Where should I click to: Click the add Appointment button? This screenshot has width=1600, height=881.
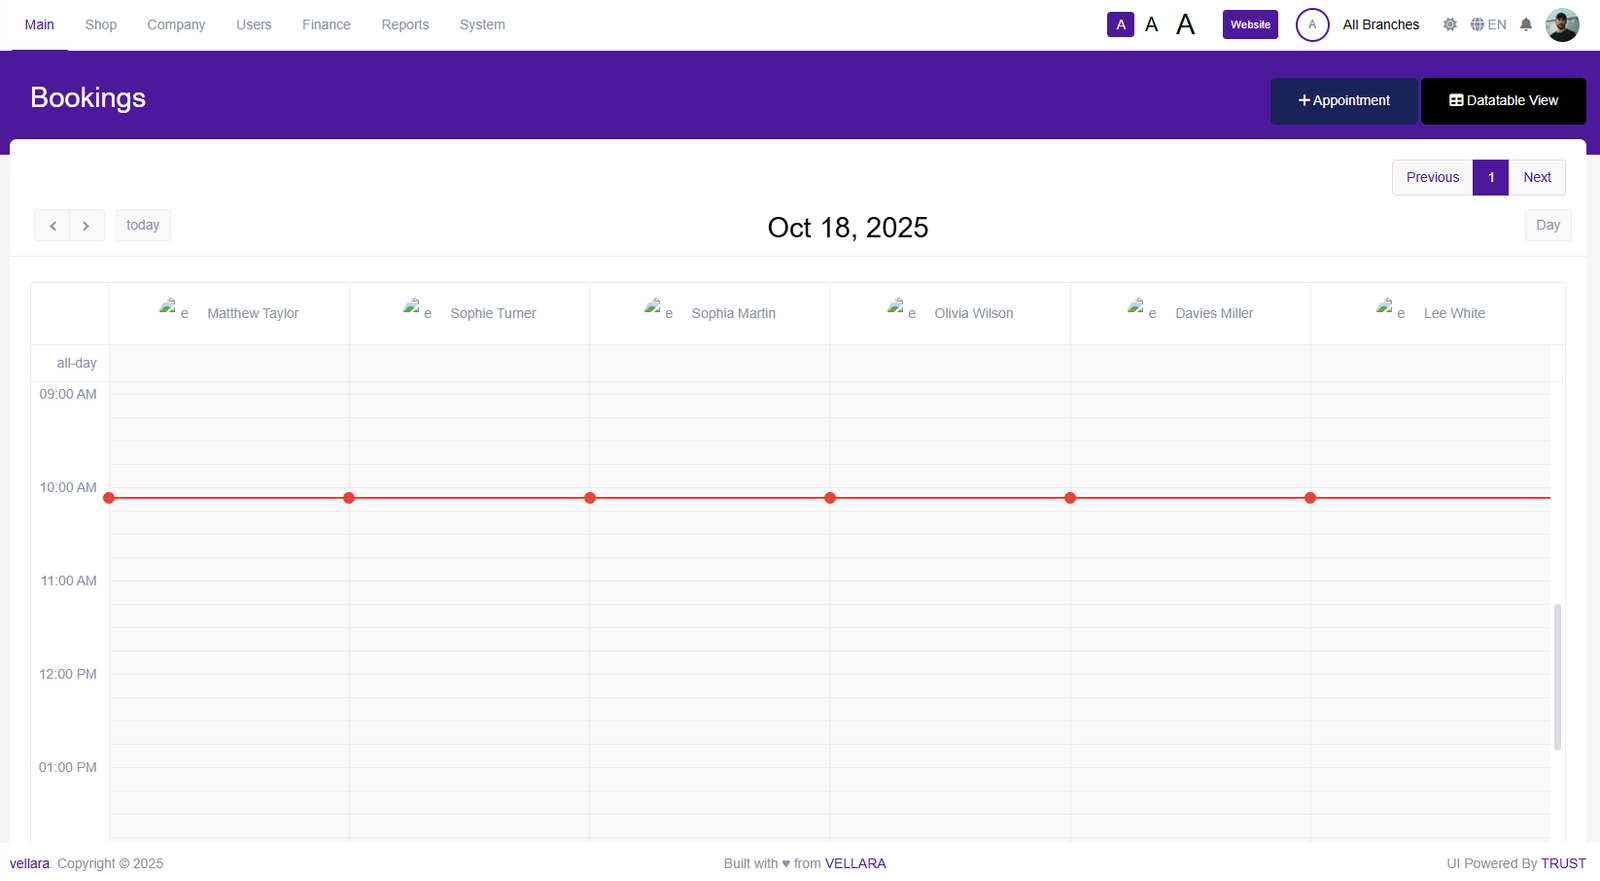1343,101
